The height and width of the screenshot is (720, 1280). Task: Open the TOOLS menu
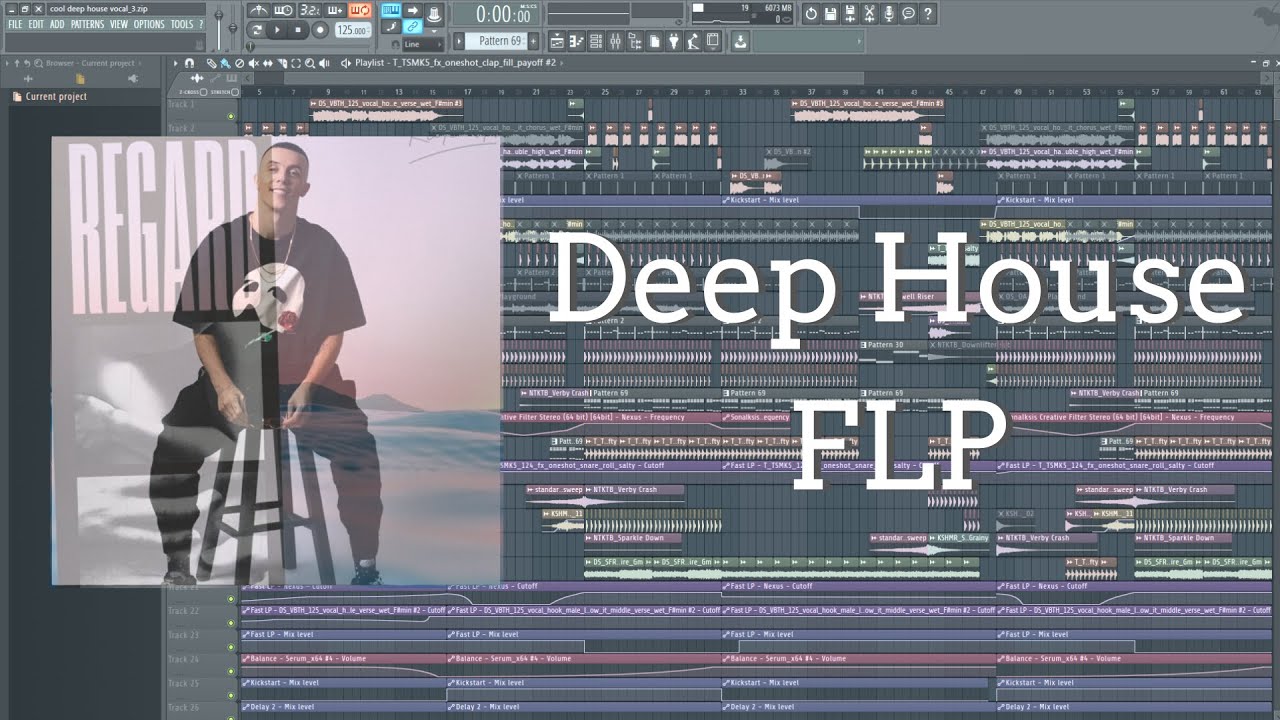182,24
